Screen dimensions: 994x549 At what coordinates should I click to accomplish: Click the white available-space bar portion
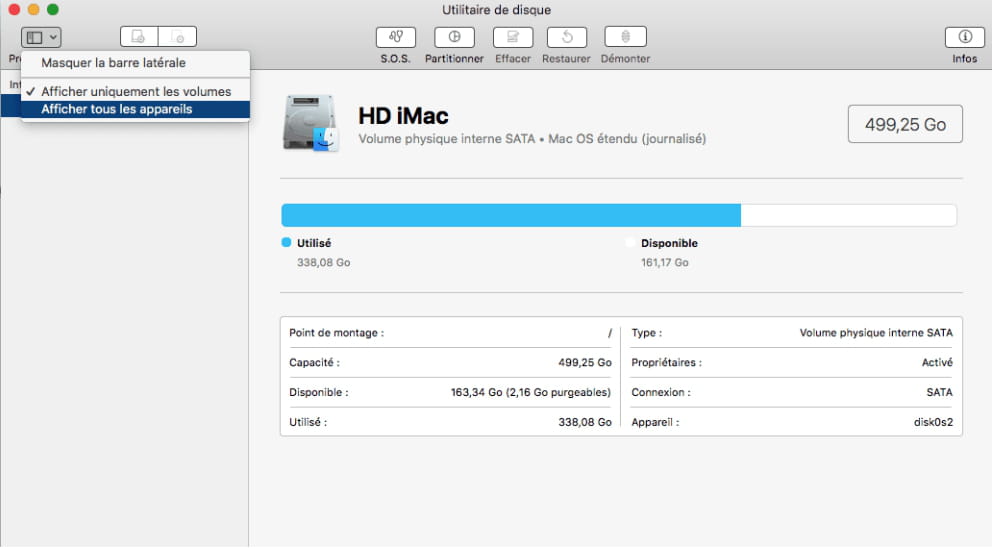point(848,216)
